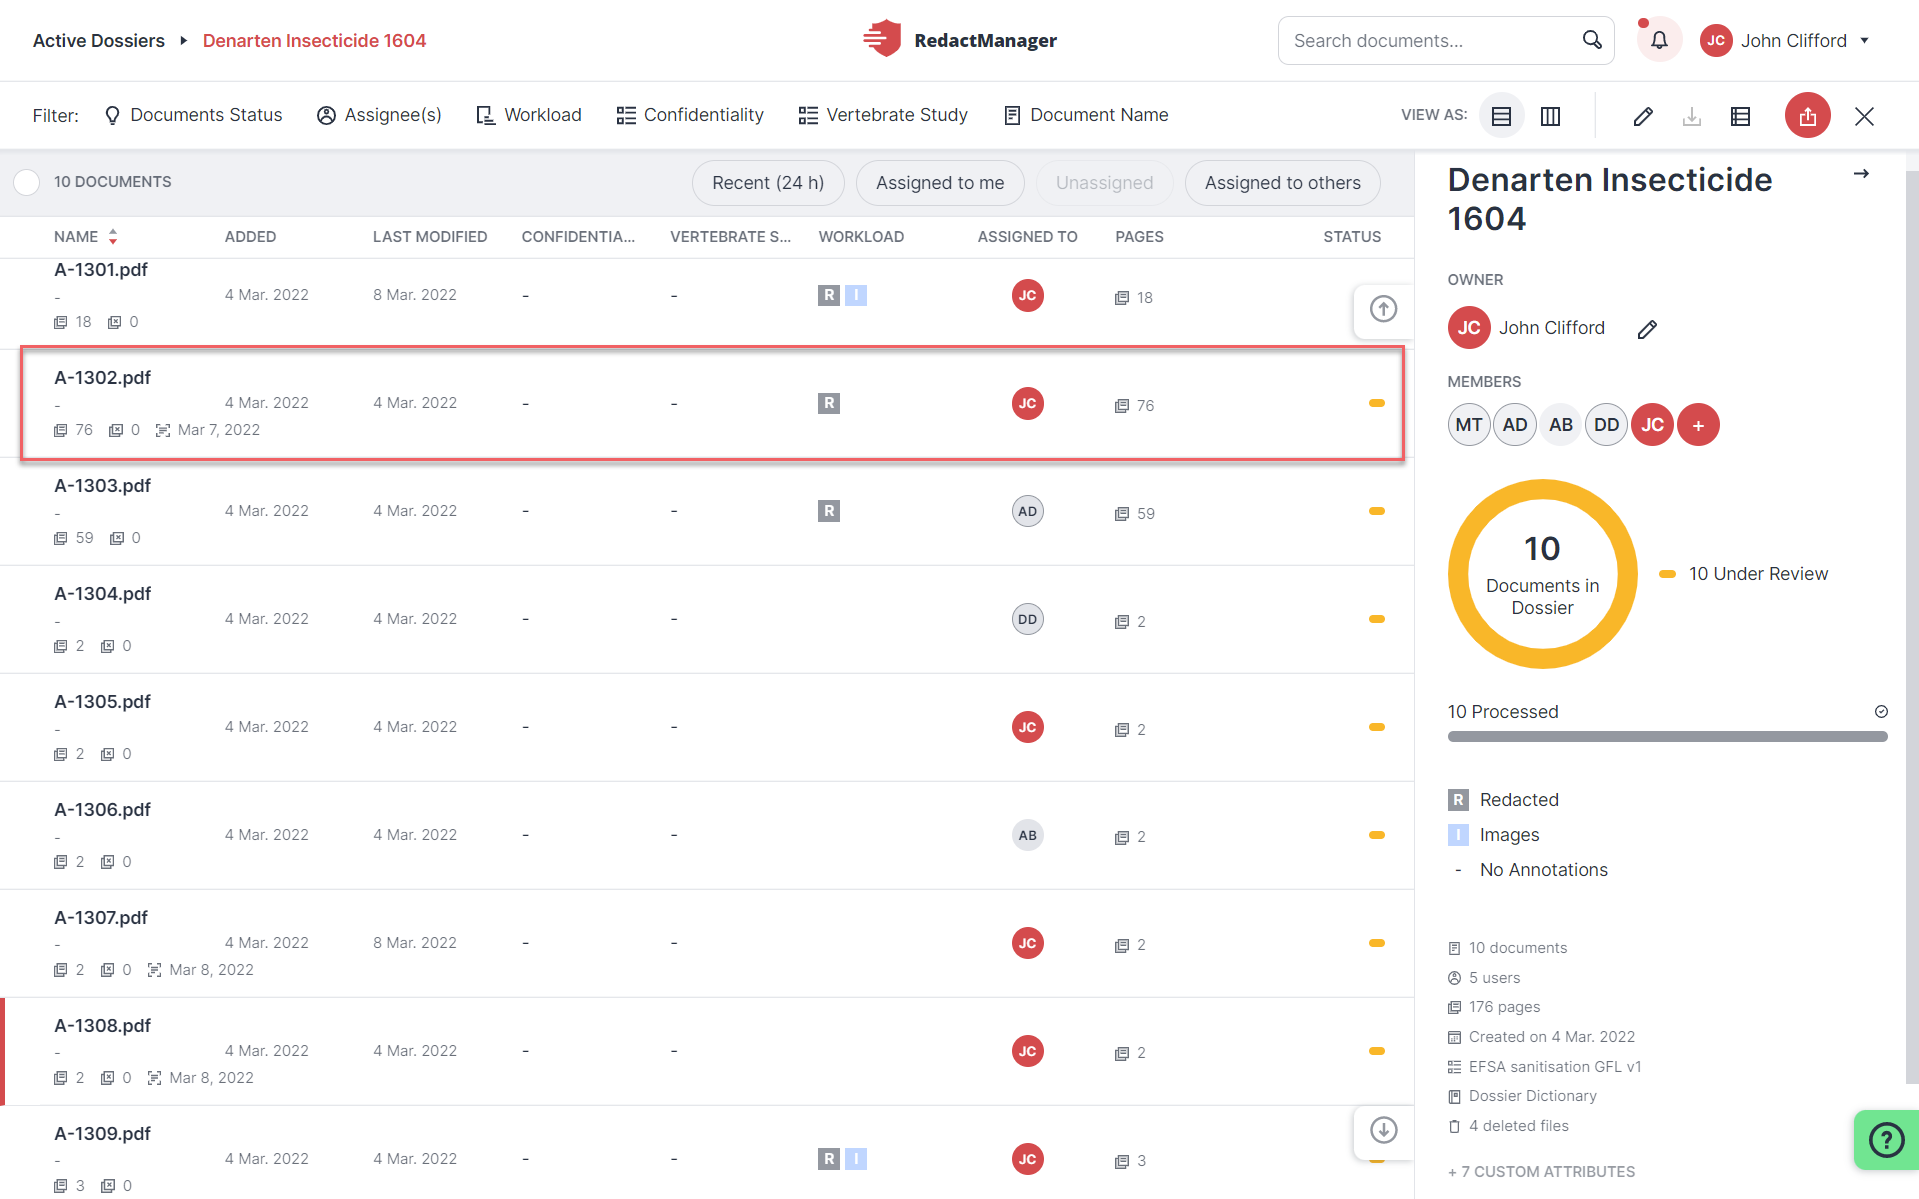Click the AB member avatar in Members
Image resolution: width=1919 pixels, height=1199 pixels.
1561,425
